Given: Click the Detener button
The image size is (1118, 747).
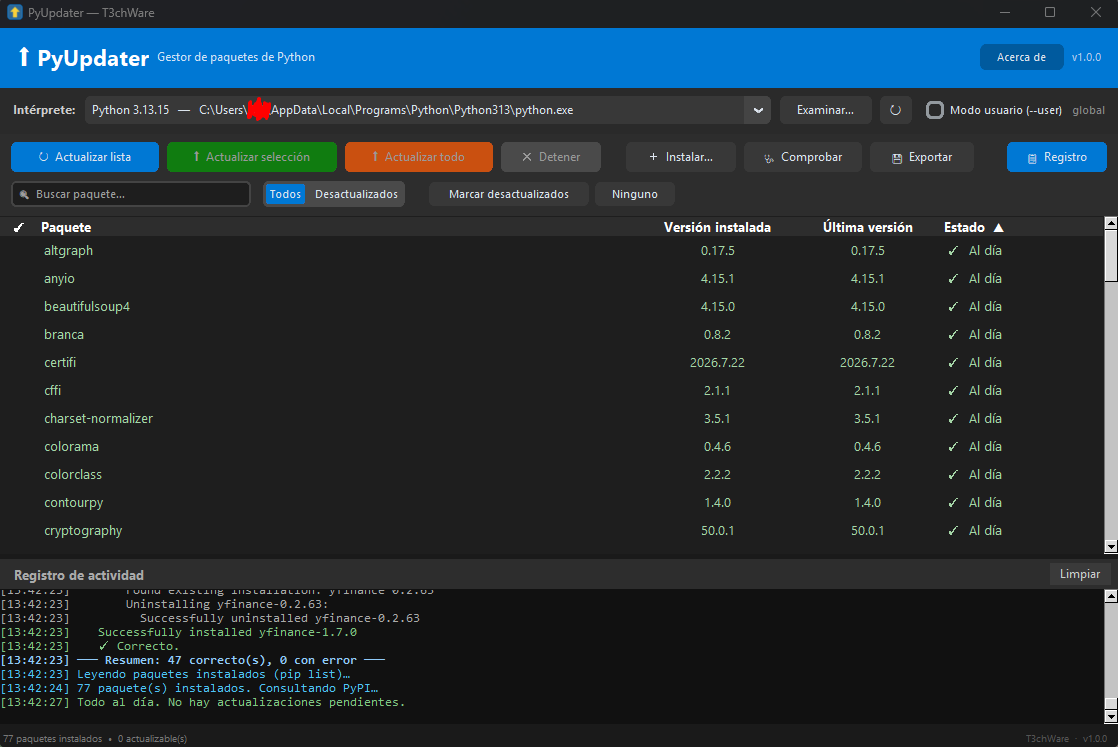Looking at the screenshot, I should tap(550, 157).
